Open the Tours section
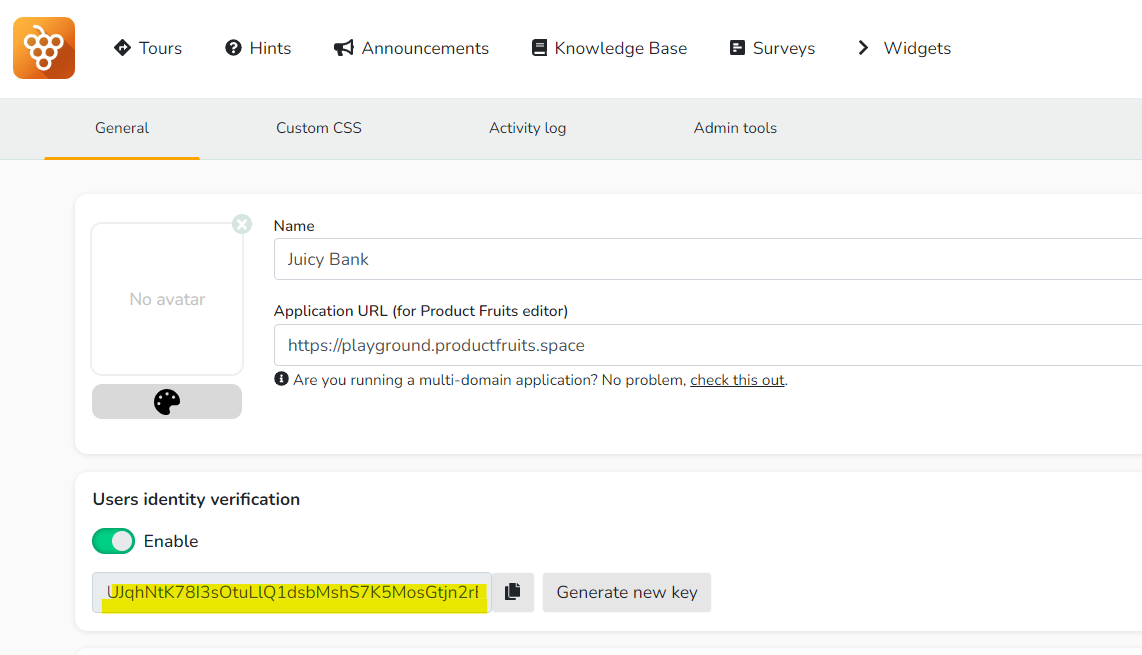The height and width of the screenshot is (655, 1142). coord(148,48)
